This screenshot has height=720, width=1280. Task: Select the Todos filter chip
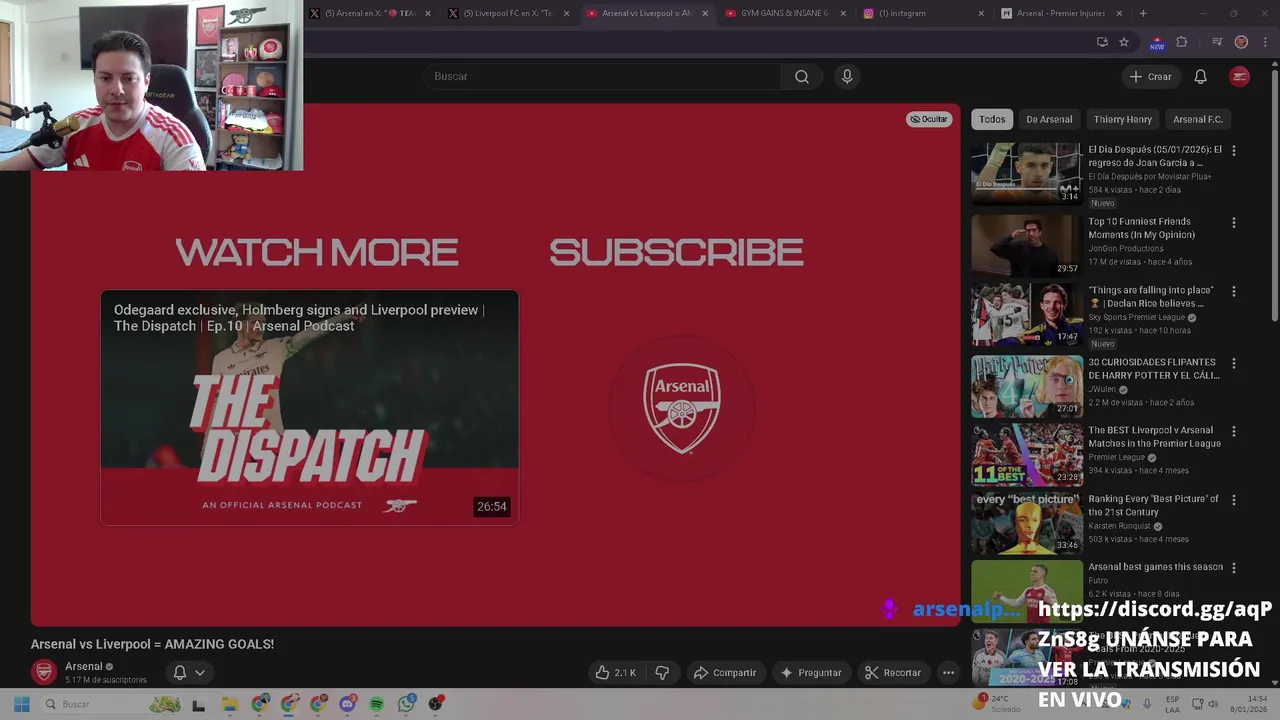click(992, 119)
